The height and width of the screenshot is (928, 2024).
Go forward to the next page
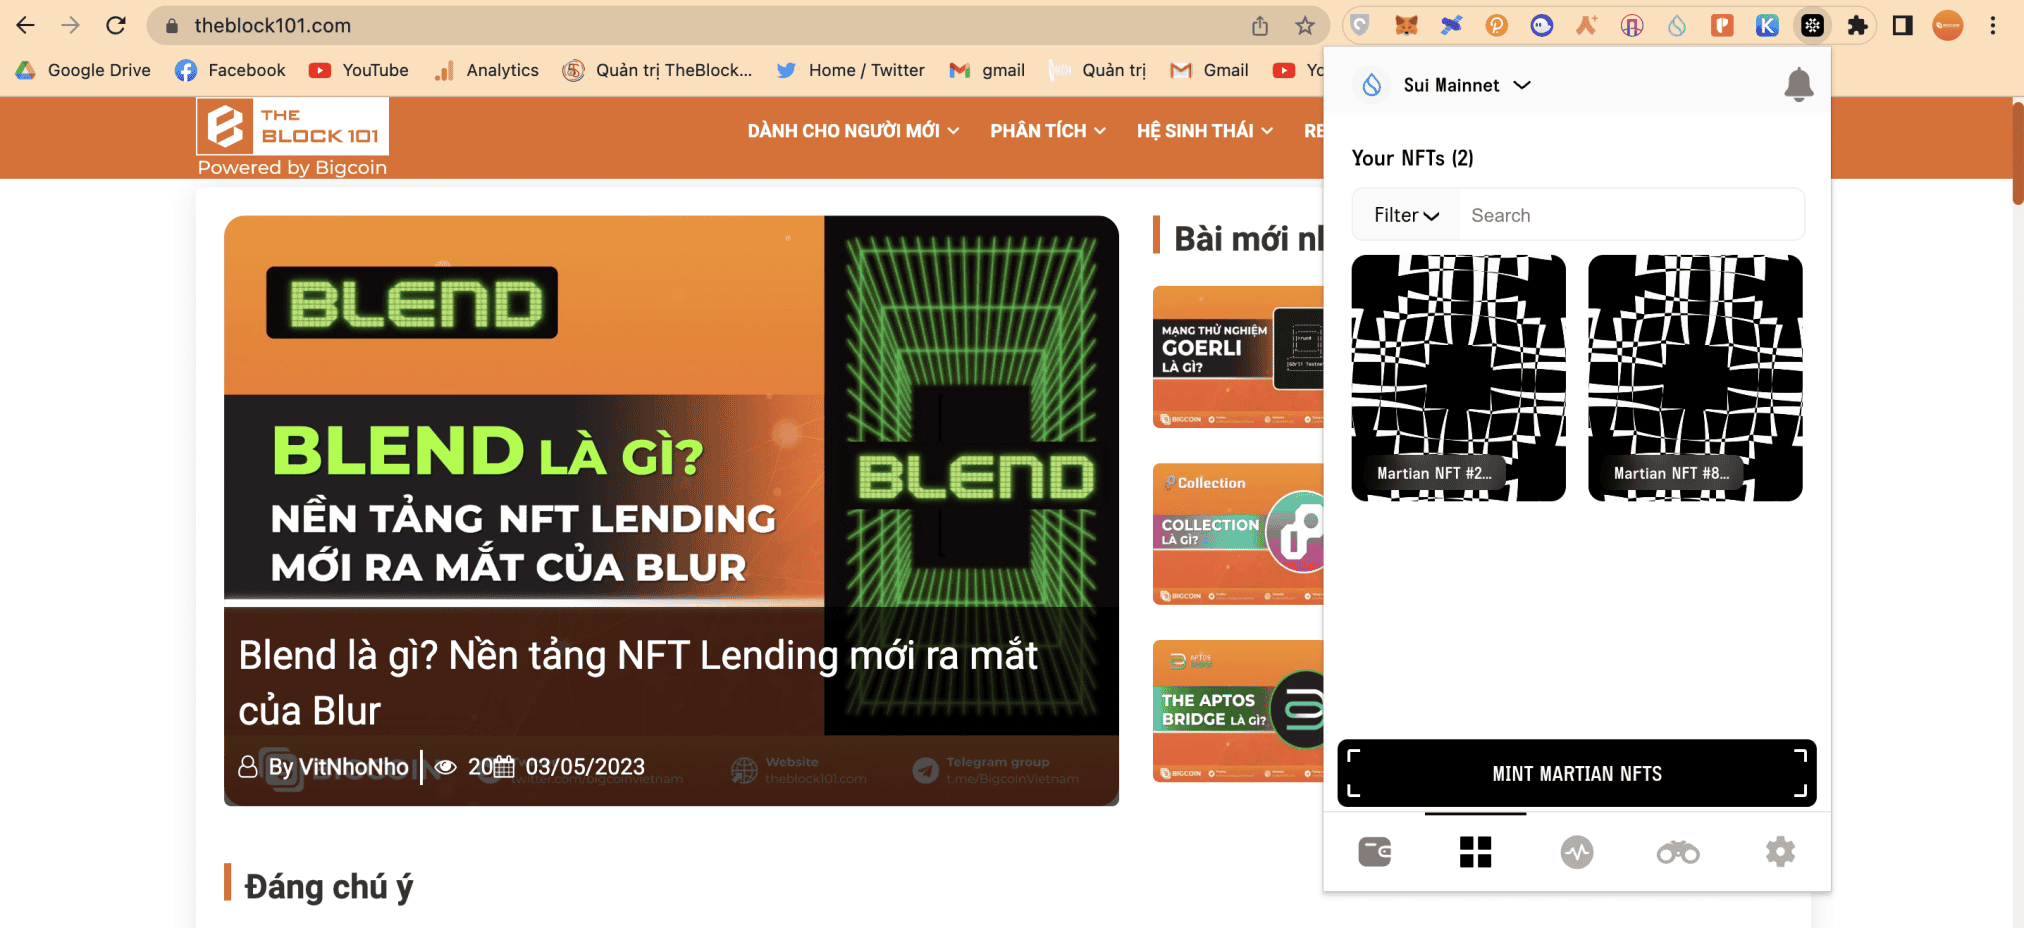coord(70,26)
